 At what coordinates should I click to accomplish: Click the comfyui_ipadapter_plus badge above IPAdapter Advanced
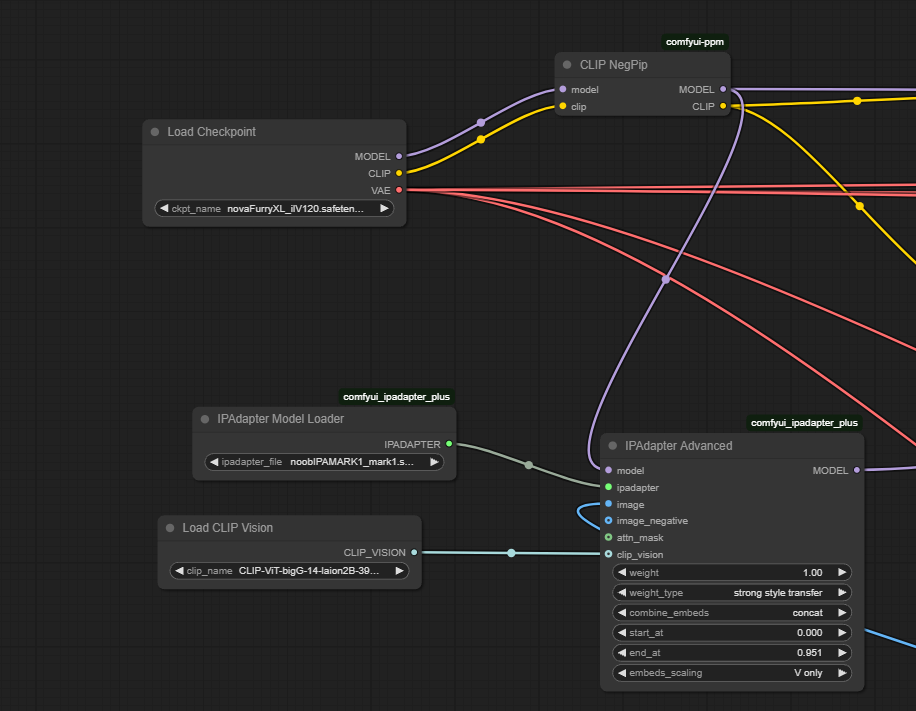point(804,423)
